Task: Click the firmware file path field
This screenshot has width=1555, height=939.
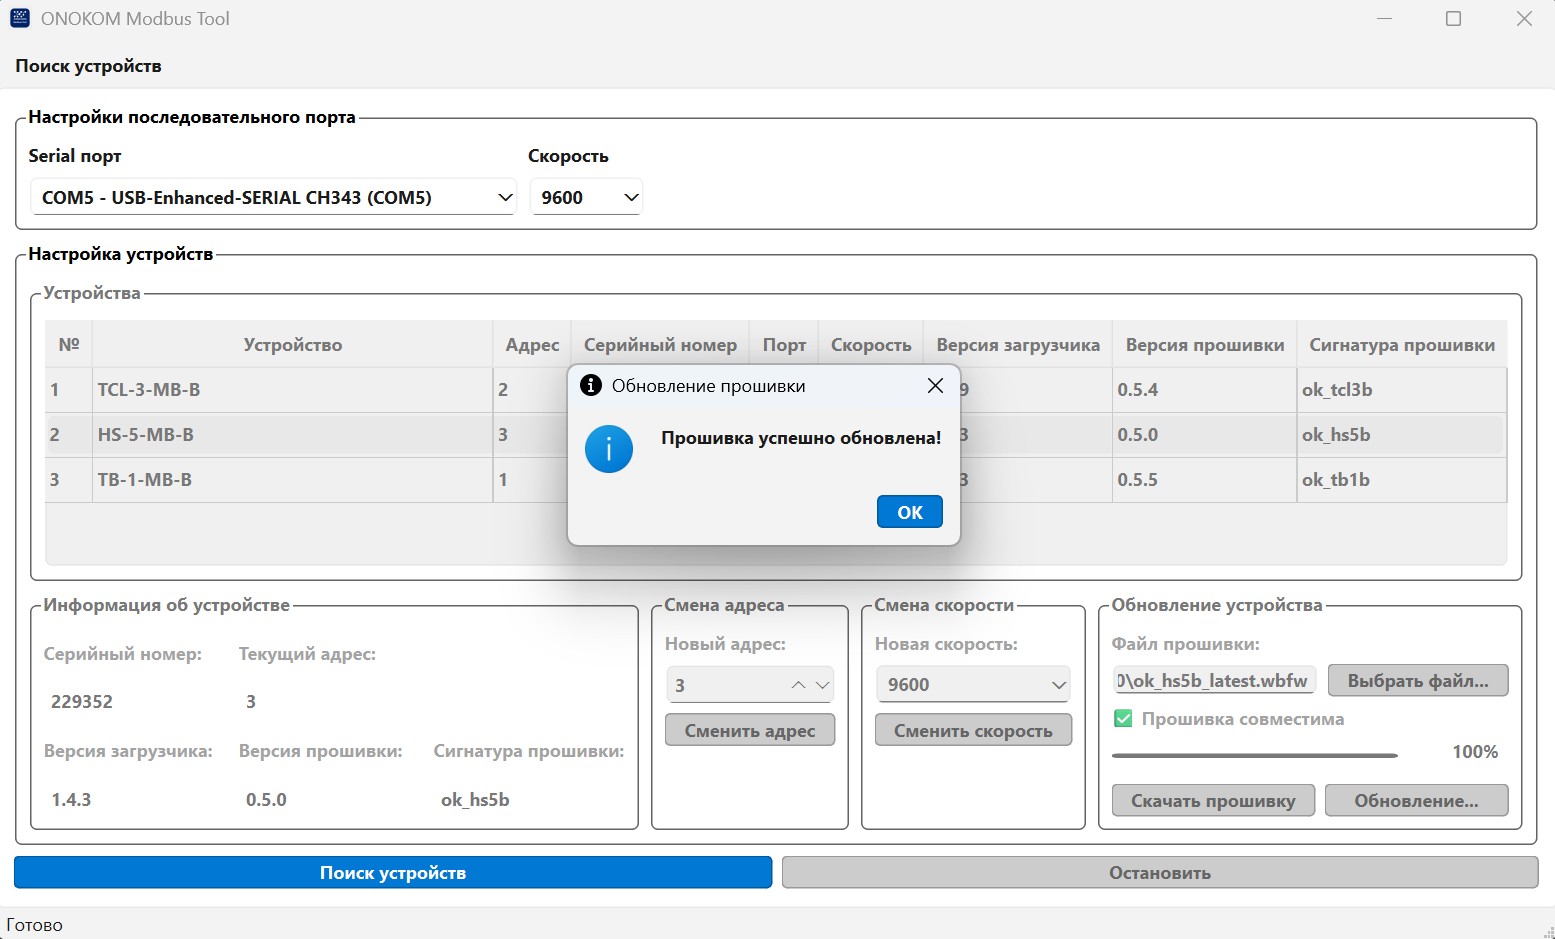Action: [x=1213, y=681]
